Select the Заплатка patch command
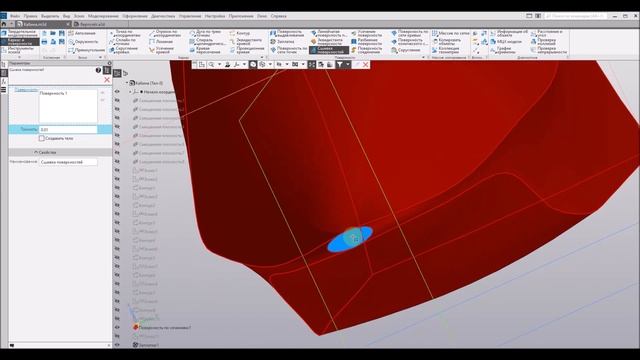Image resolution: width=640 pixels, height=360 pixels. (x=282, y=42)
